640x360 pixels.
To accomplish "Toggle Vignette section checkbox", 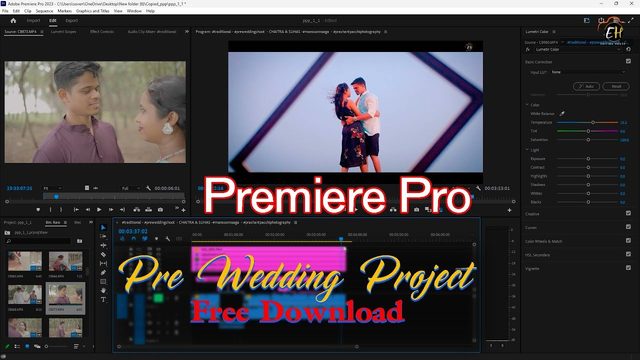I will (x=628, y=268).
